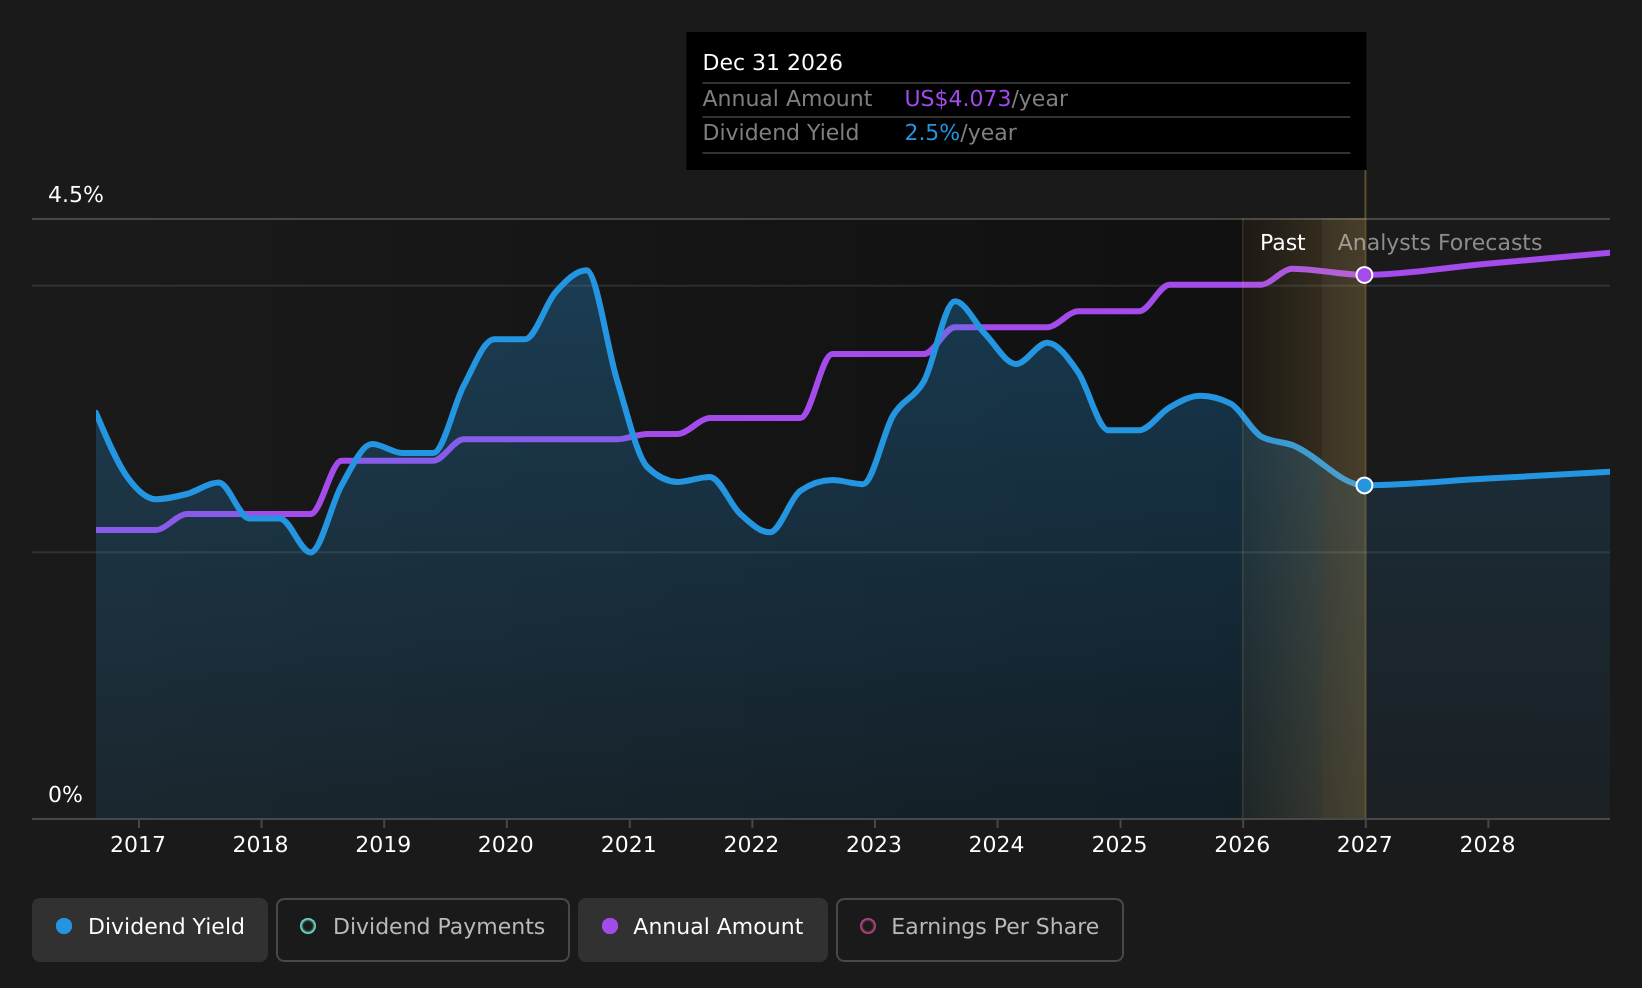Image resolution: width=1642 pixels, height=988 pixels.
Task: Click the 2025 x-axis label
Action: tap(1119, 845)
